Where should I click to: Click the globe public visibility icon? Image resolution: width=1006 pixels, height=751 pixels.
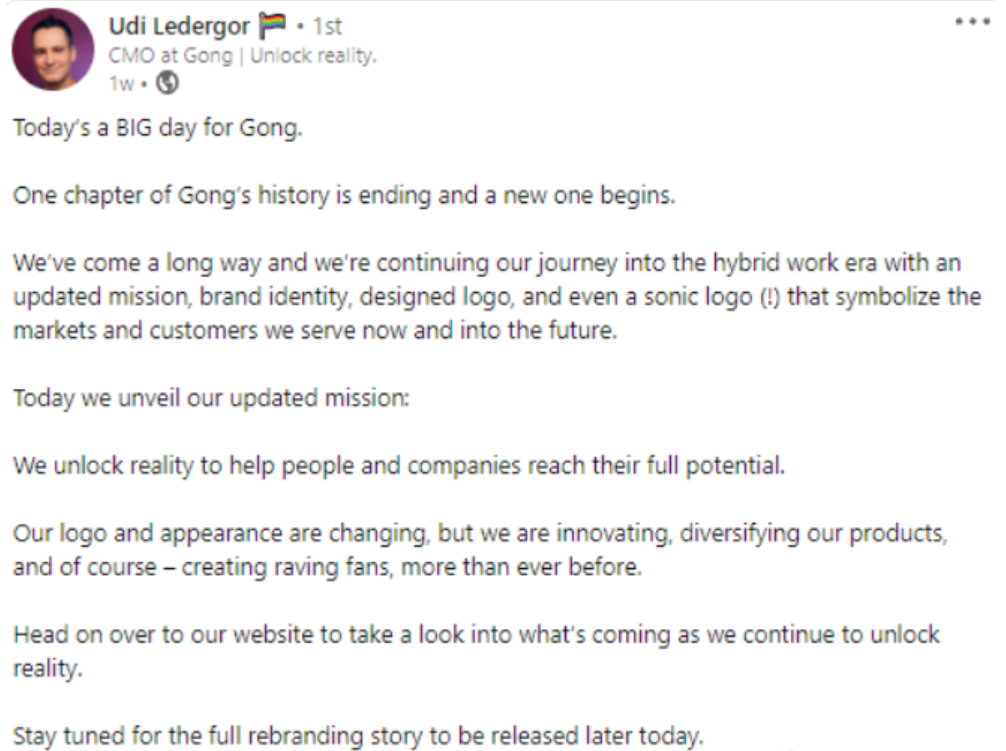(167, 83)
